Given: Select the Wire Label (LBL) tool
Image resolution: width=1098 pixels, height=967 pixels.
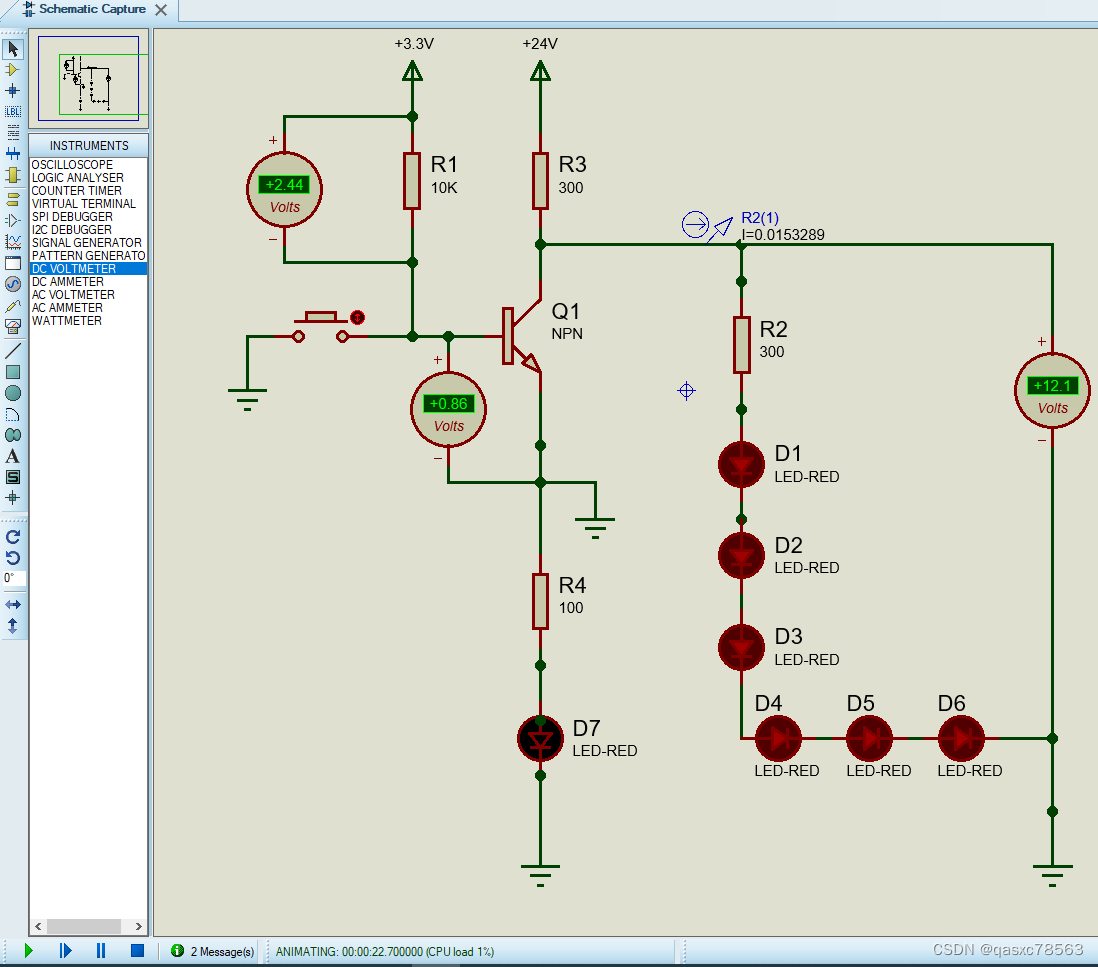Looking at the screenshot, I should pos(13,111).
